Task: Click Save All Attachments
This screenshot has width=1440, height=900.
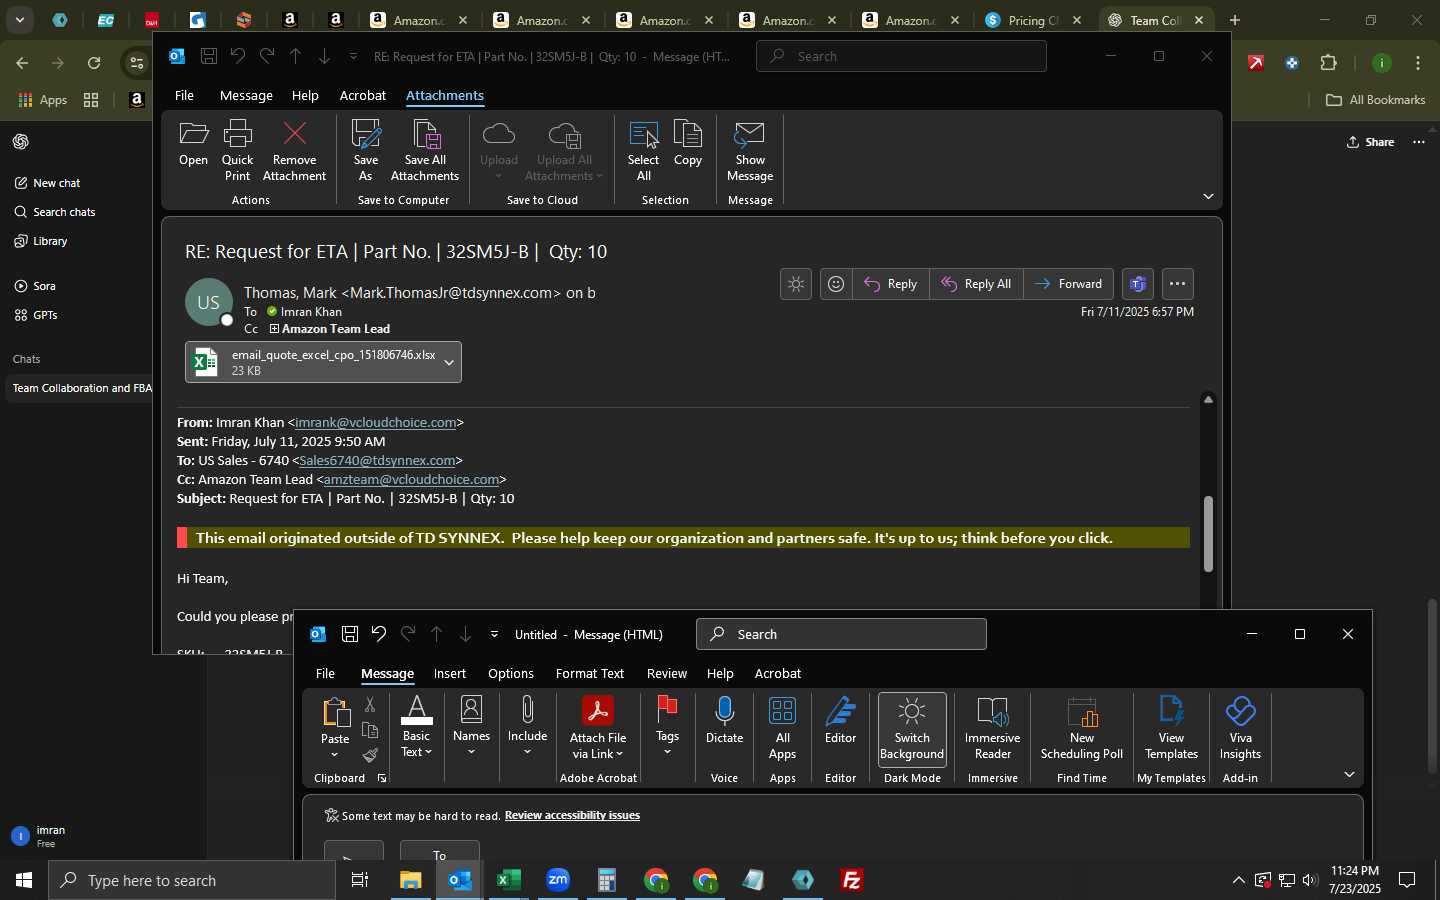Action: [x=425, y=150]
